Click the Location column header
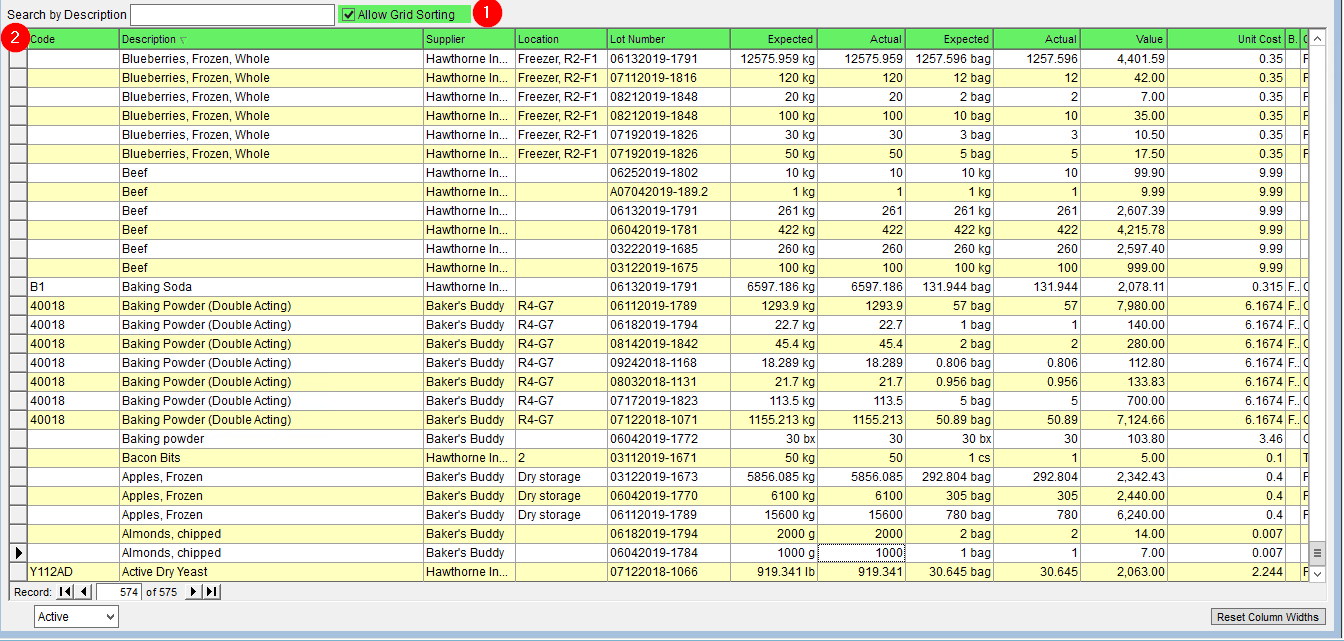The width and height of the screenshot is (1344, 641). [x=561, y=39]
